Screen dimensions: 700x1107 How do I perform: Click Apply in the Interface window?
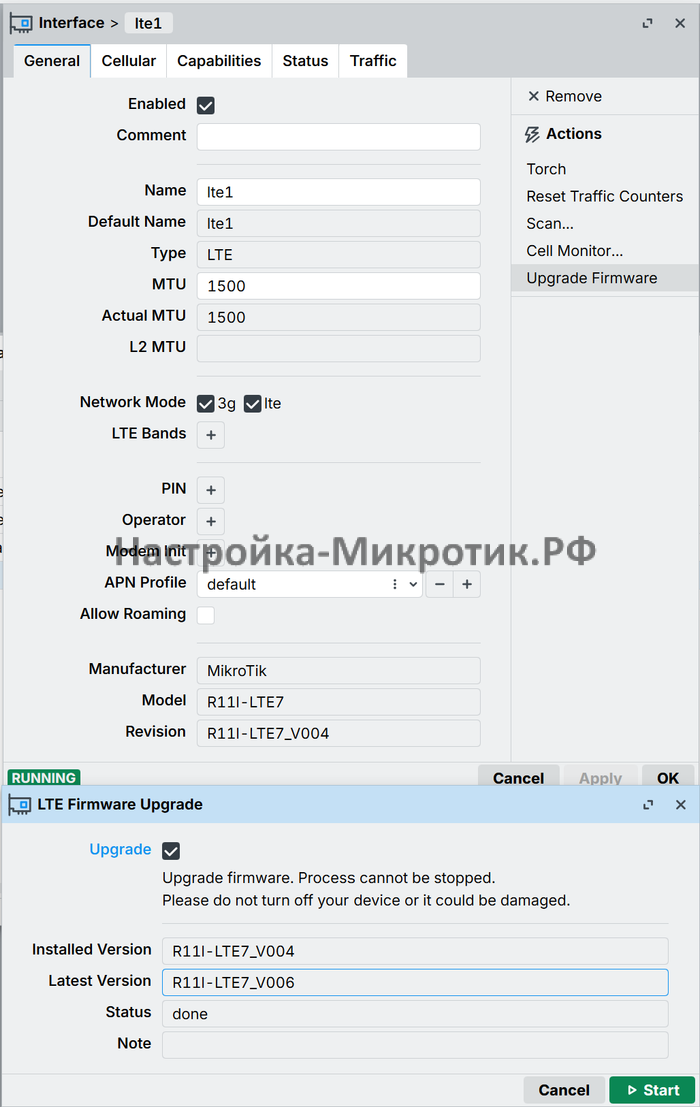tap(601, 777)
